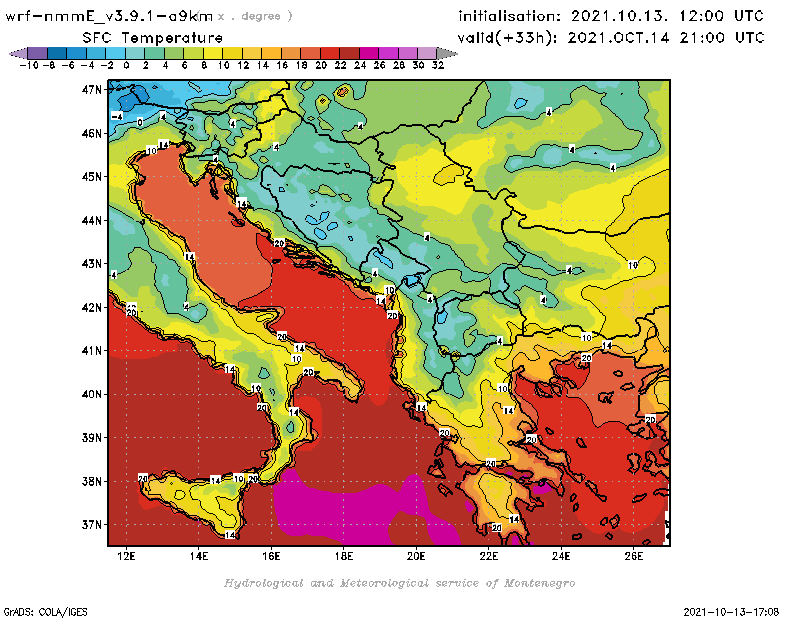Screen dimensions: 800x618
Task: Click the '44N' latitude label
Action: [92, 220]
